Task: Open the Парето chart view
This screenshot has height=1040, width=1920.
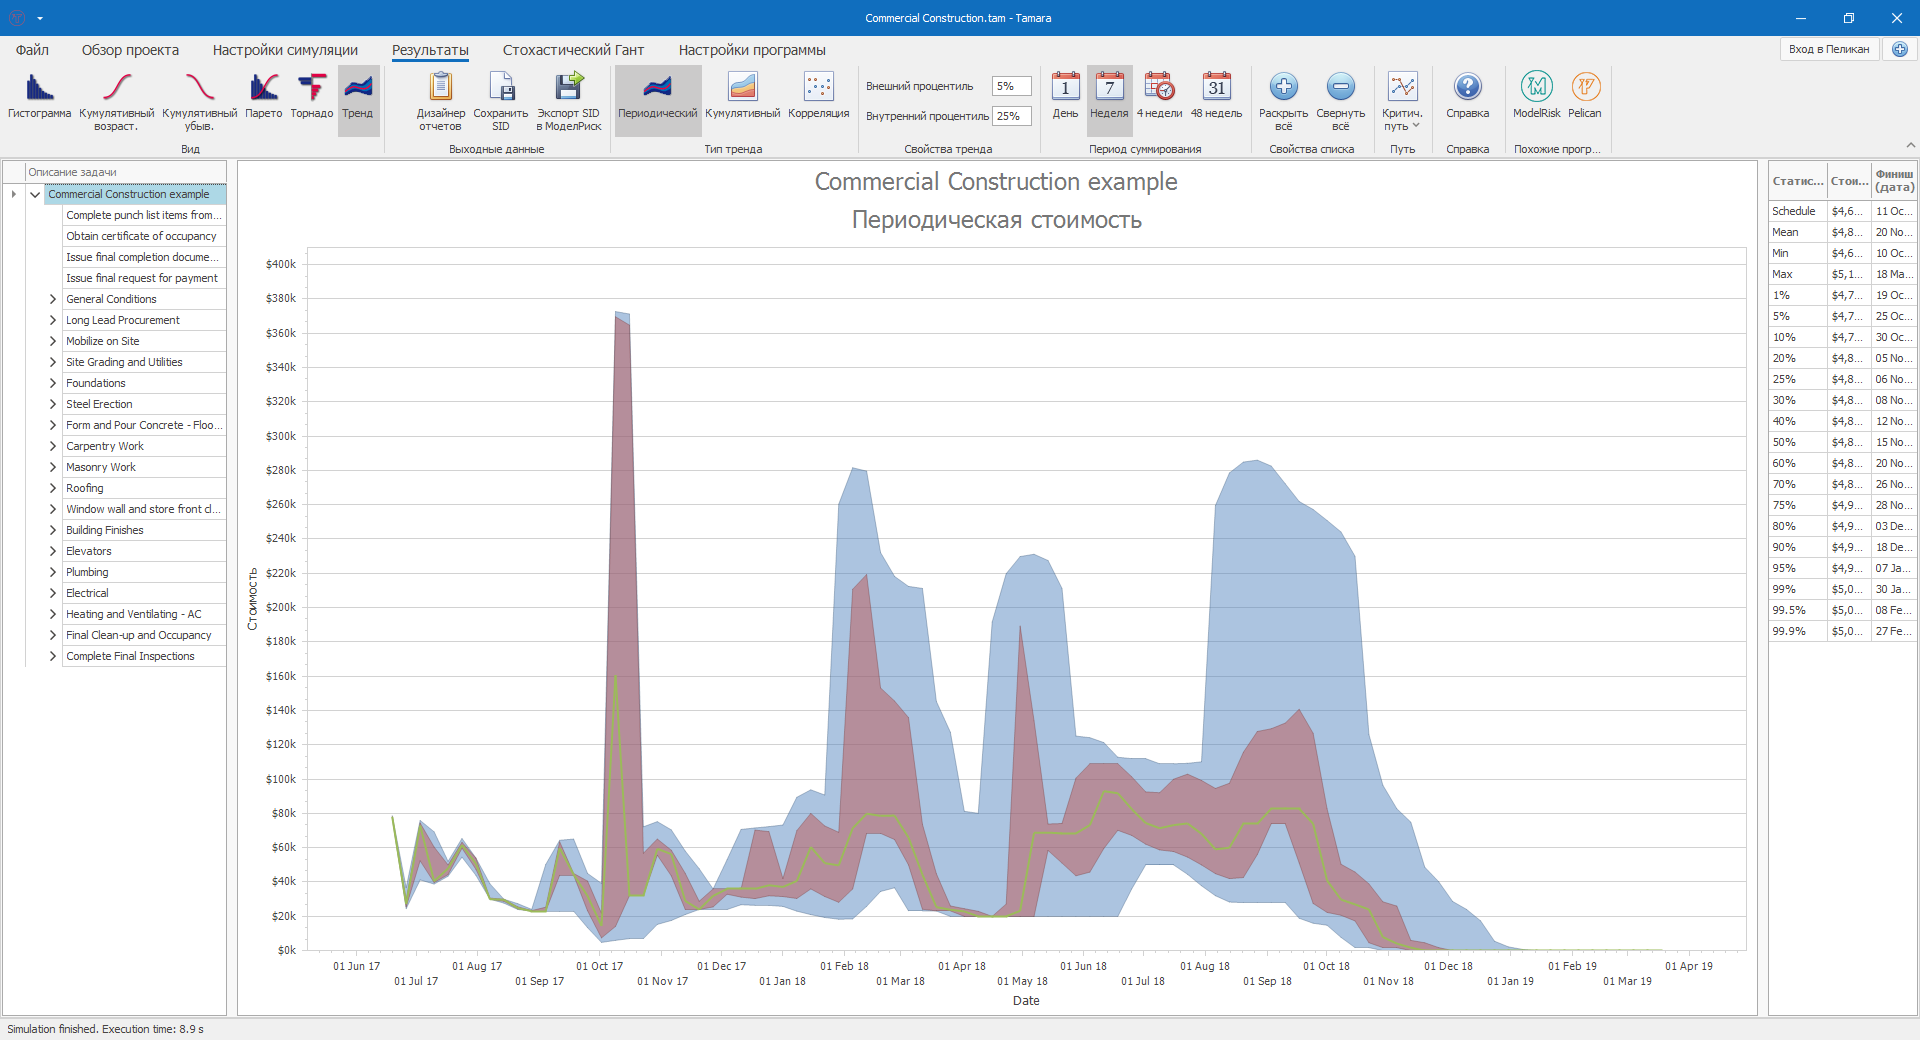Action: pyautogui.click(x=264, y=96)
